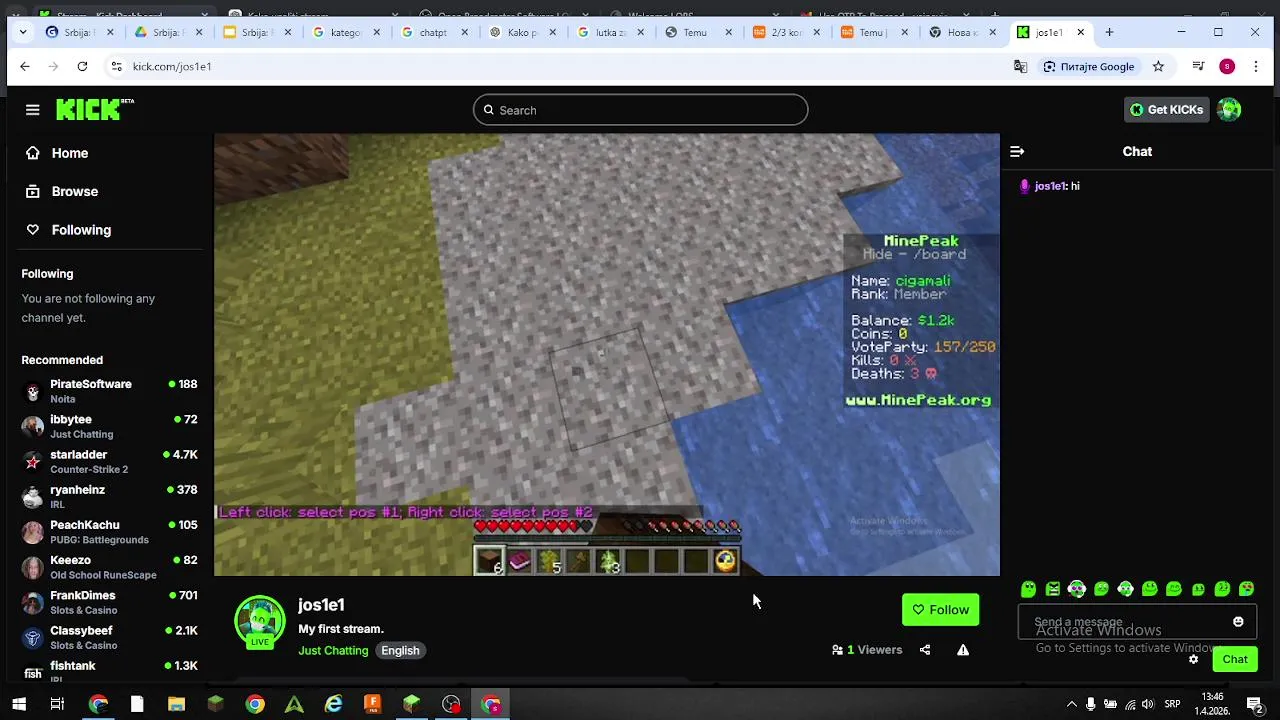The image size is (1280, 720).
Task: Share the stream via share icon
Action: [925, 650]
